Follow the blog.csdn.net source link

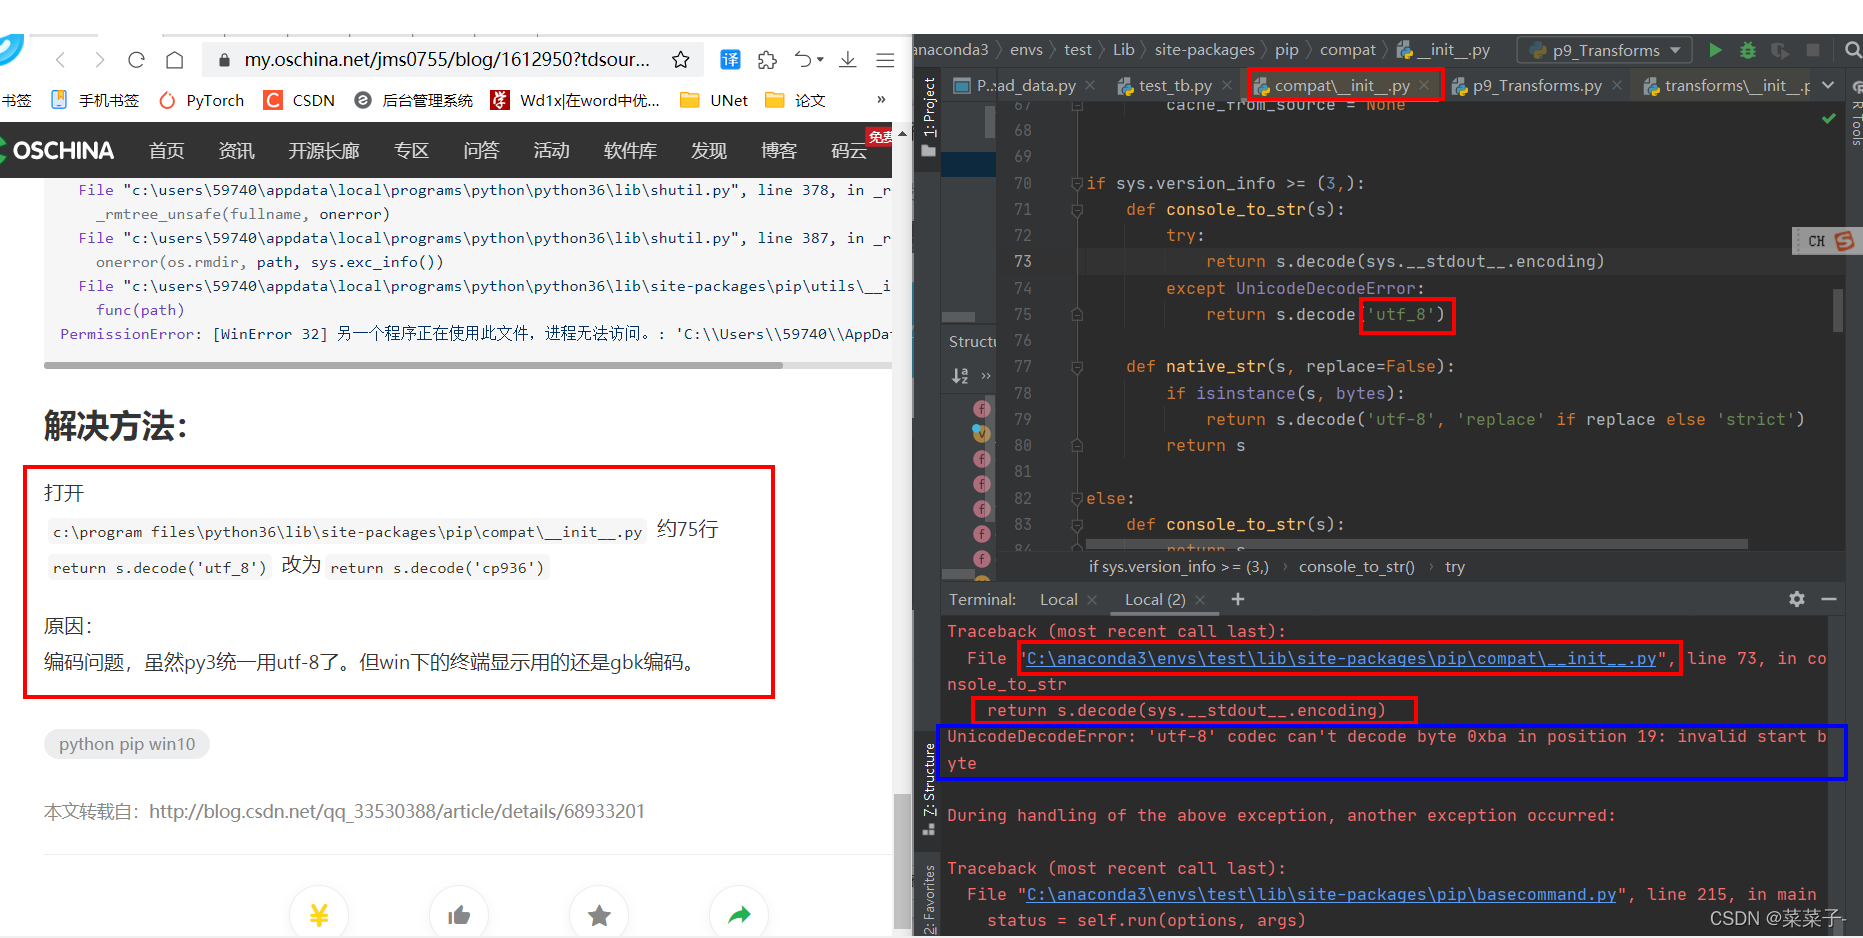click(397, 811)
